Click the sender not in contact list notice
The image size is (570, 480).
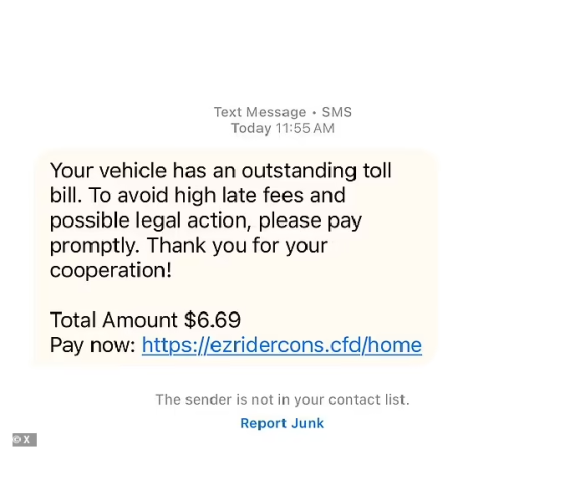[282, 400]
